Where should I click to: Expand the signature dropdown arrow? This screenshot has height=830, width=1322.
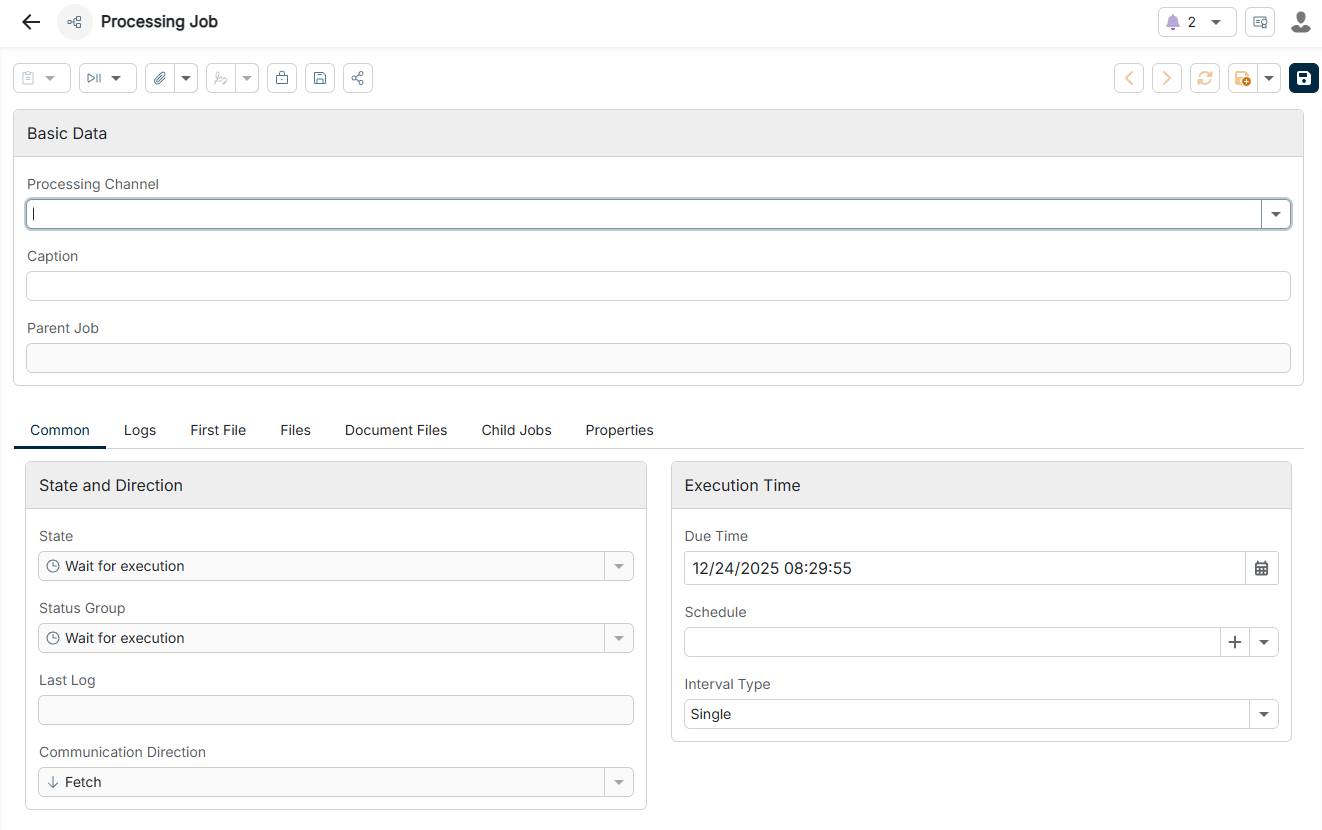247,78
